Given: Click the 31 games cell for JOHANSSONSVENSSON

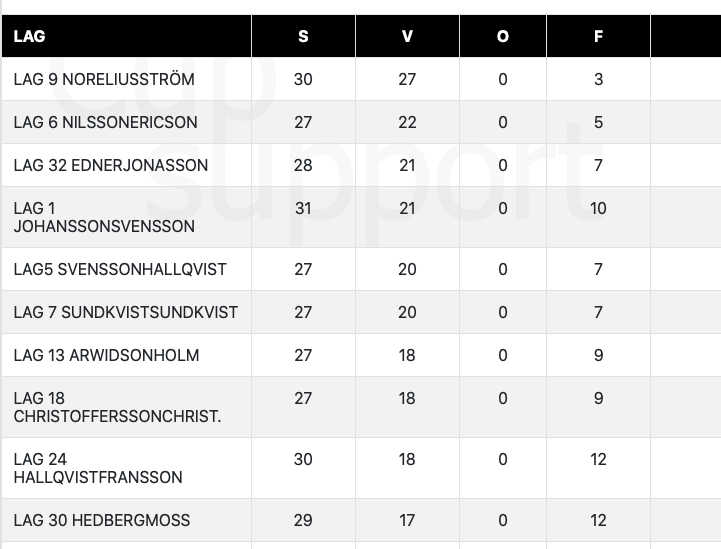Looking at the screenshot, I should (x=303, y=208).
